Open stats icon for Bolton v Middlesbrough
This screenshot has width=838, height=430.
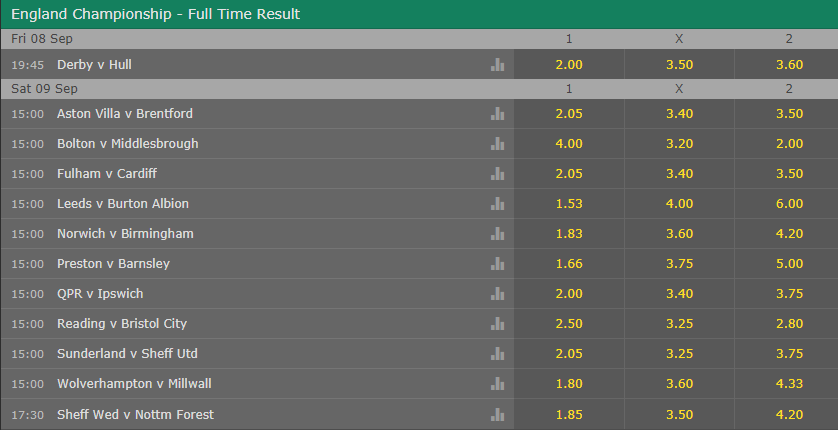point(497,144)
